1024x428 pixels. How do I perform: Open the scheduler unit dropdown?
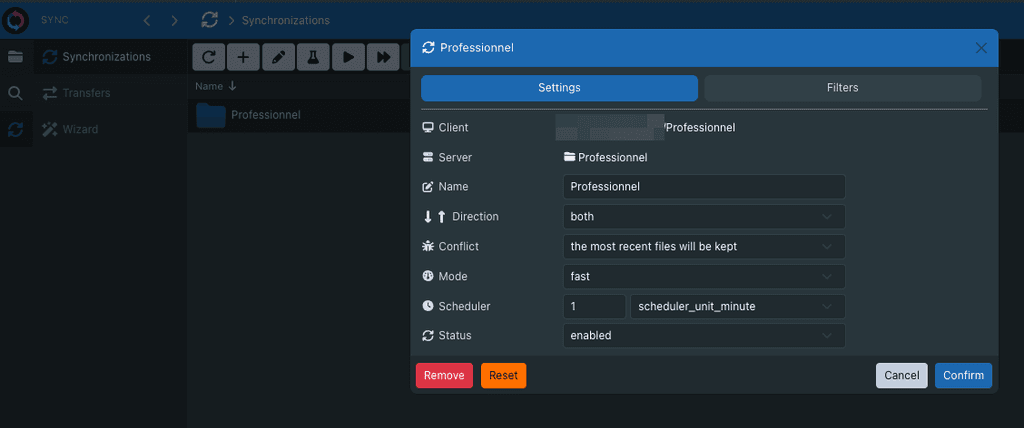737,306
